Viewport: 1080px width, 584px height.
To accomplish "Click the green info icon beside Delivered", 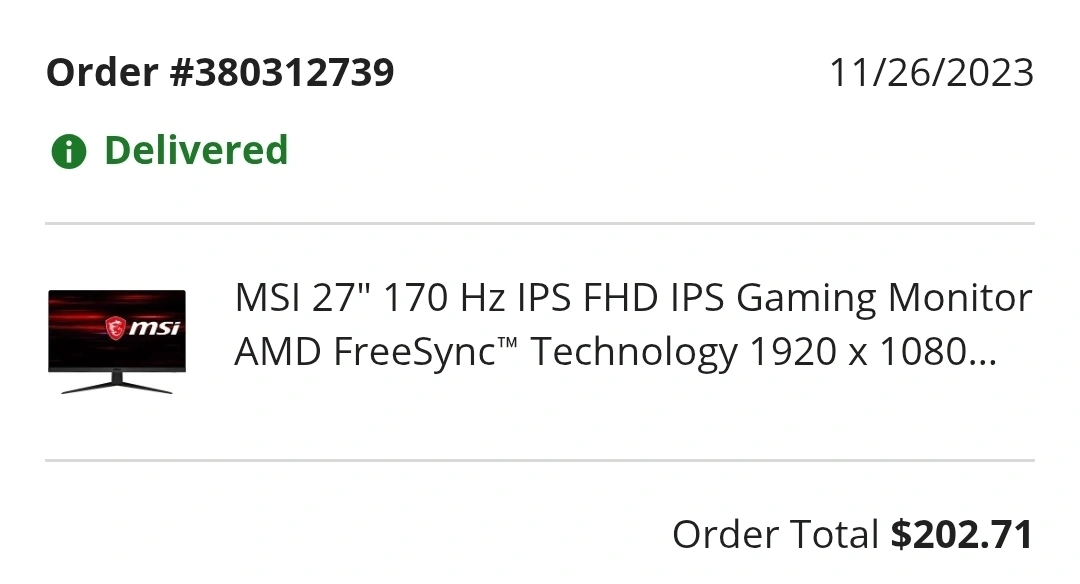I will [69, 152].
